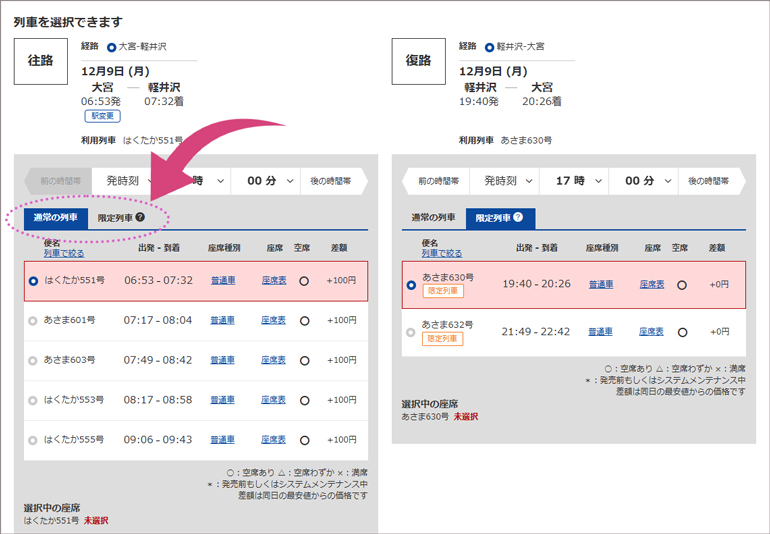770x534 pixels.
Task: Click 06:53 - 07:32 time text
Action: 158,281
